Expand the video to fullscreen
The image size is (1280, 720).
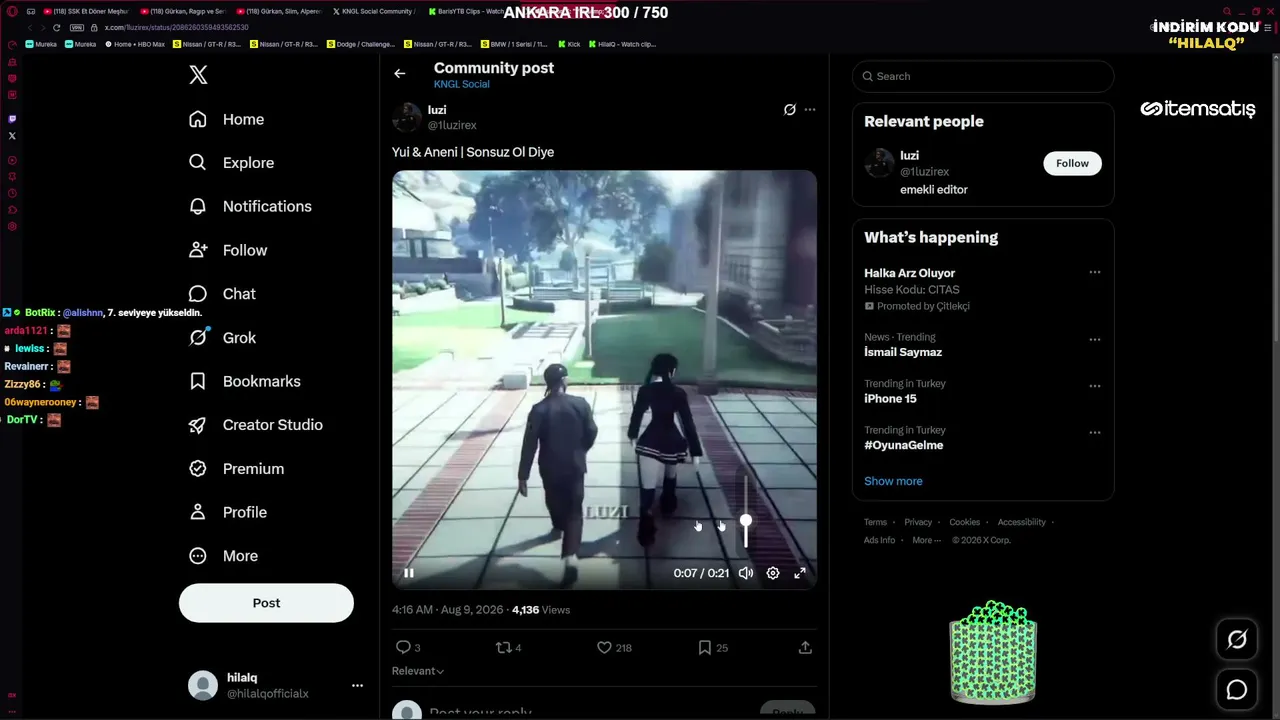800,573
